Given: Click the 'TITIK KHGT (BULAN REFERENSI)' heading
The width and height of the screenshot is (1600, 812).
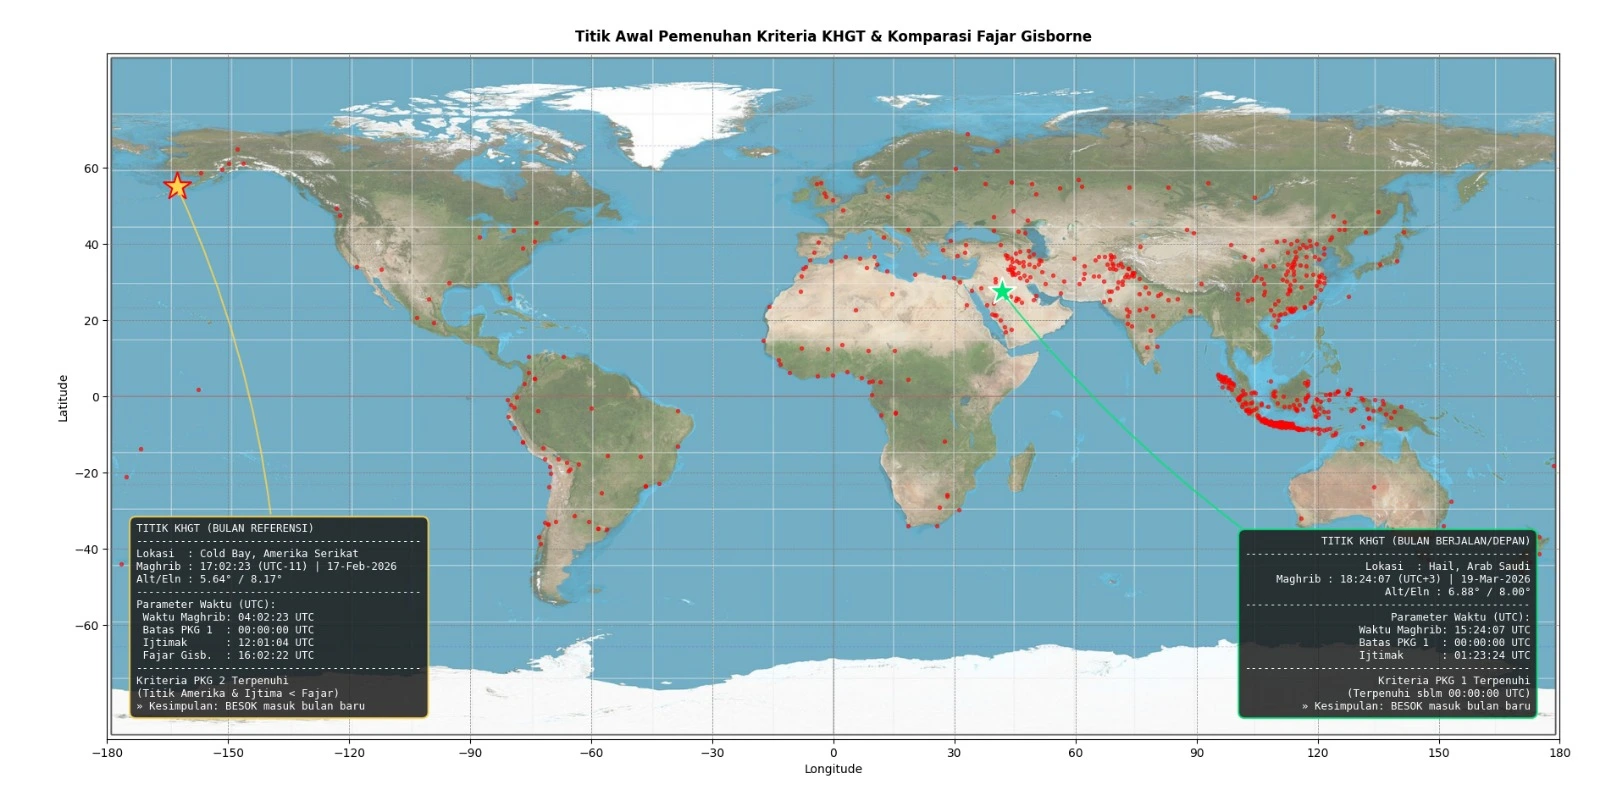Looking at the screenshot, I should point(225,528).
